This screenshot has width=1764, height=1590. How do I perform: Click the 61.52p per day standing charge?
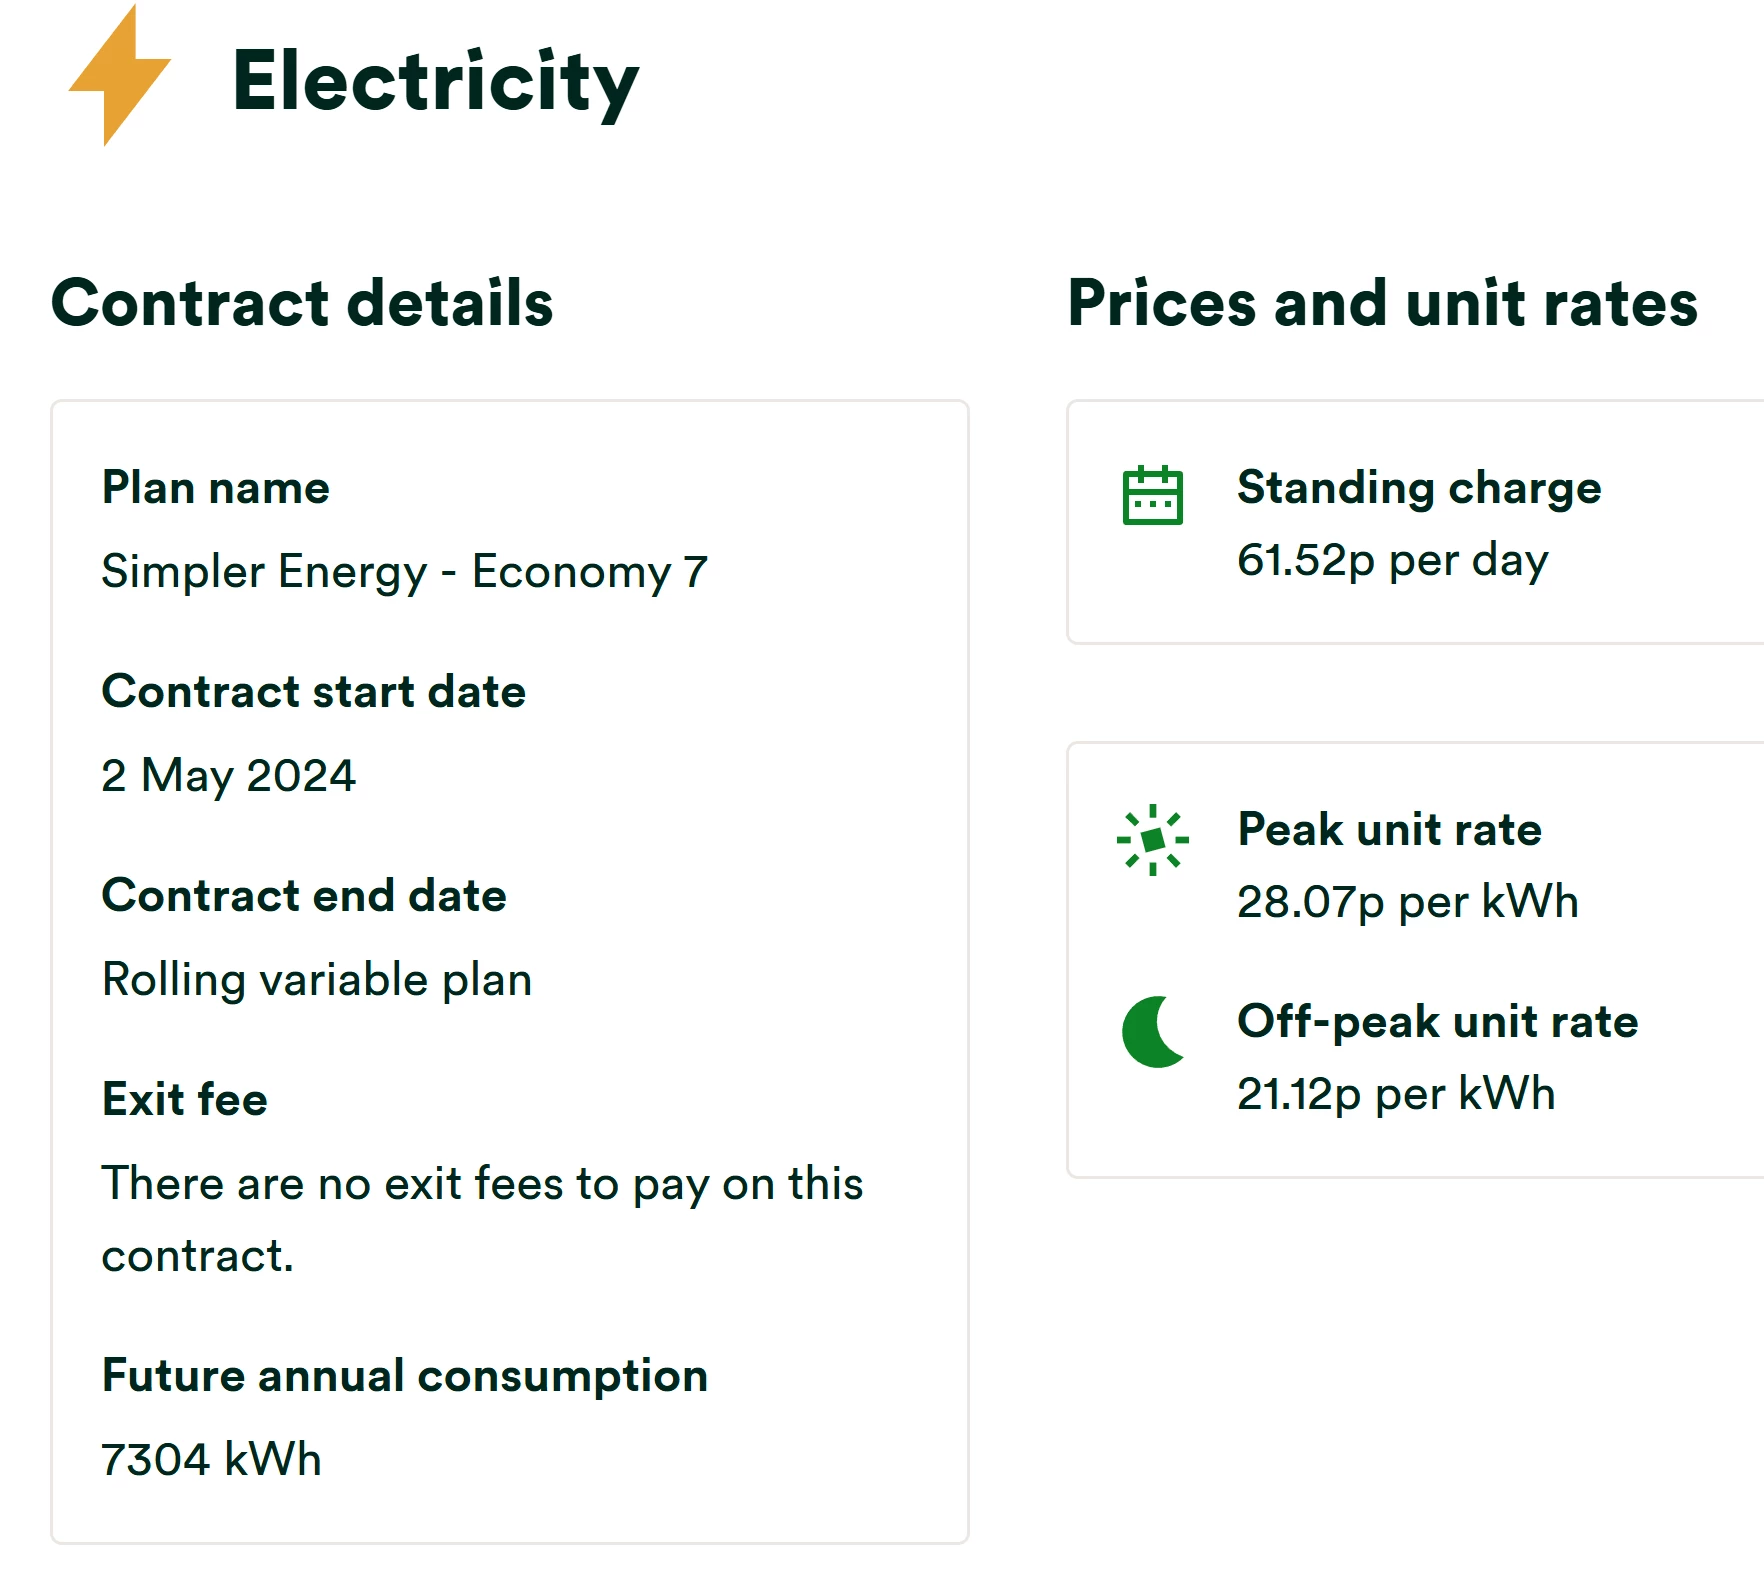[x=1392, y=560]
